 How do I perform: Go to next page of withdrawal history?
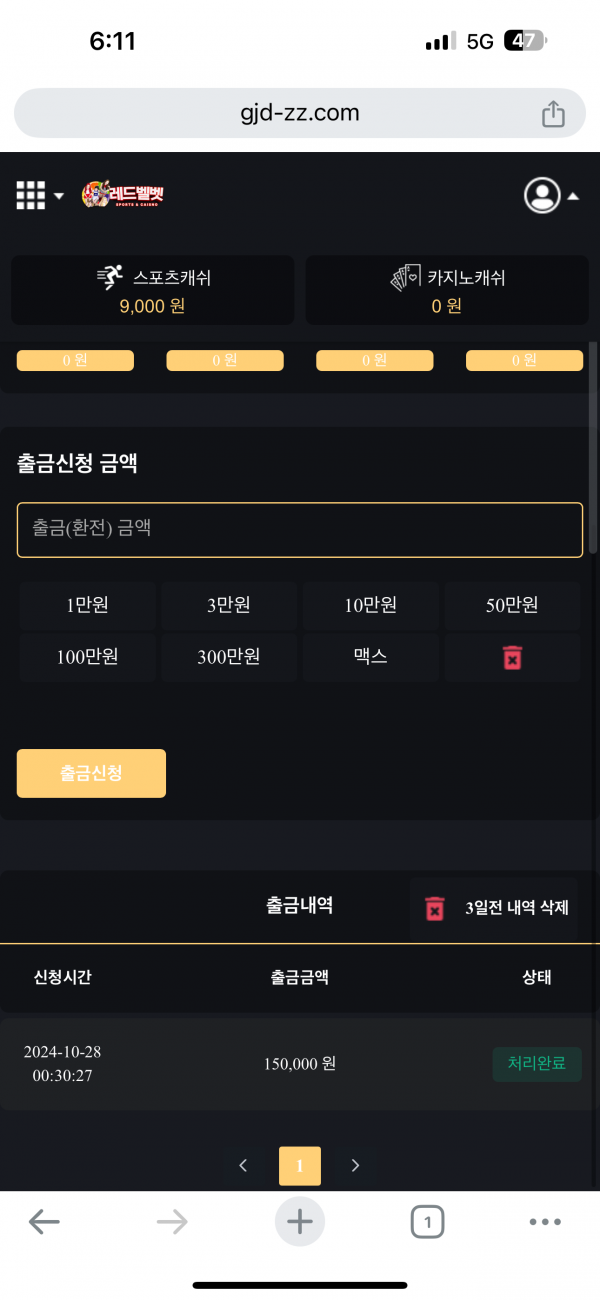tap(355, 1165)
